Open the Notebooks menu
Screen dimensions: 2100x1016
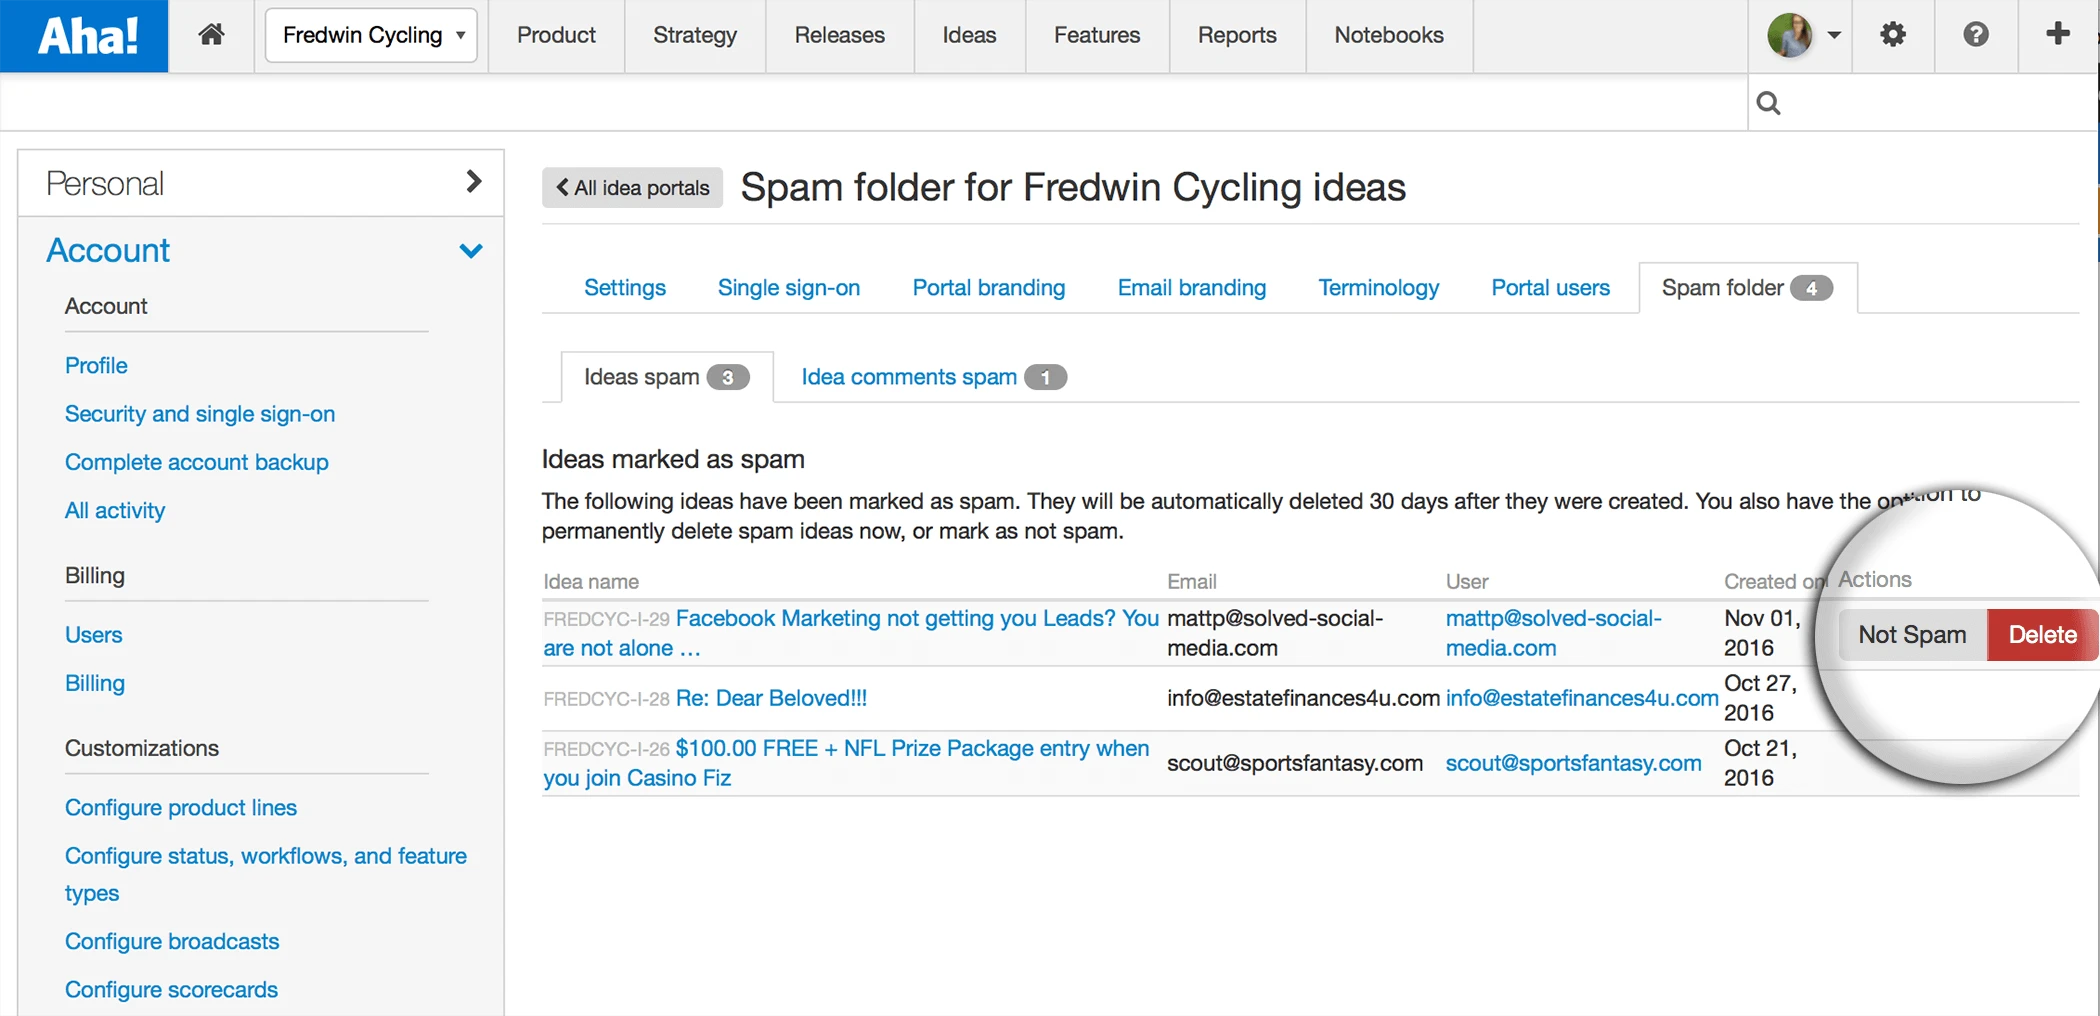[x=1389, y=35]
